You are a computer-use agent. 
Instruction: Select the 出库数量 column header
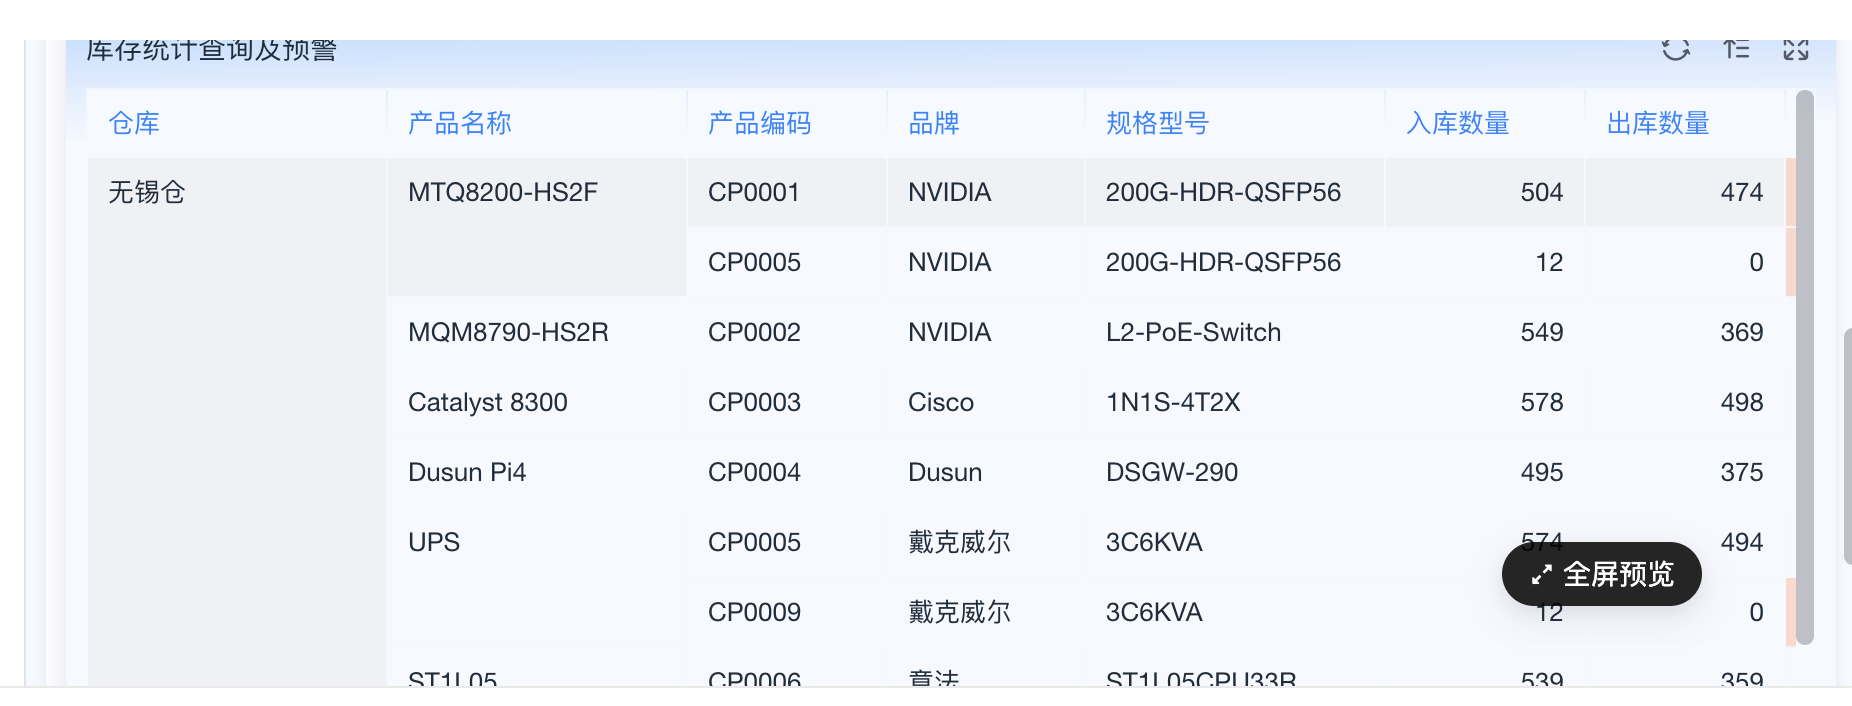(1658, 123)
